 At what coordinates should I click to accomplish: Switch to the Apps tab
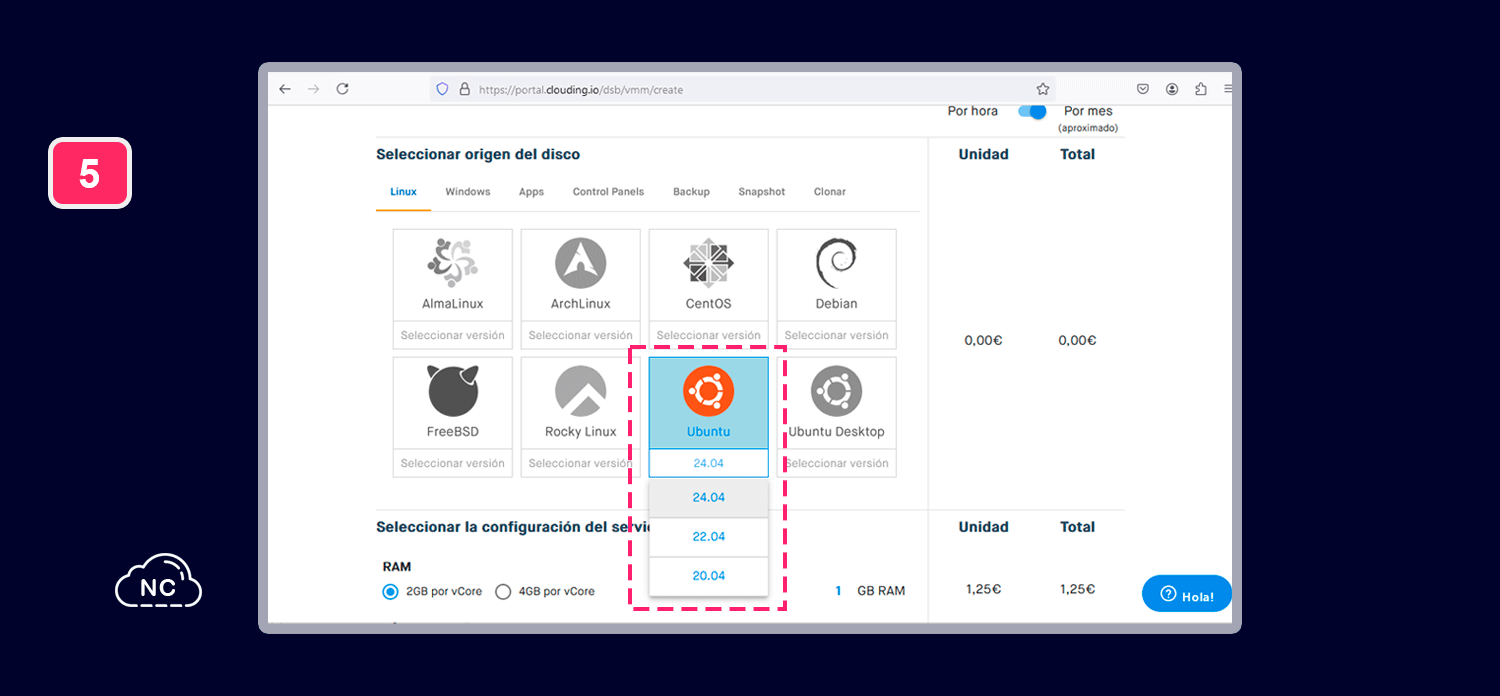(531, 191)
